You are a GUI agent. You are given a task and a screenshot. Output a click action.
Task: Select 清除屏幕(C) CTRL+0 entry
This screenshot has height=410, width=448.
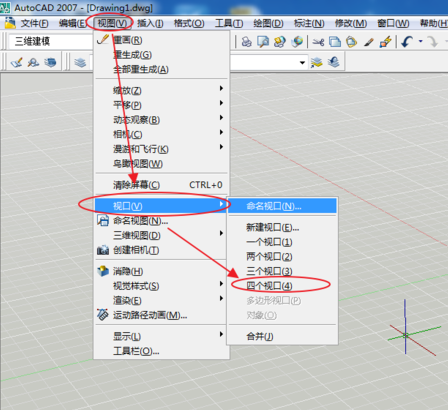162,185
